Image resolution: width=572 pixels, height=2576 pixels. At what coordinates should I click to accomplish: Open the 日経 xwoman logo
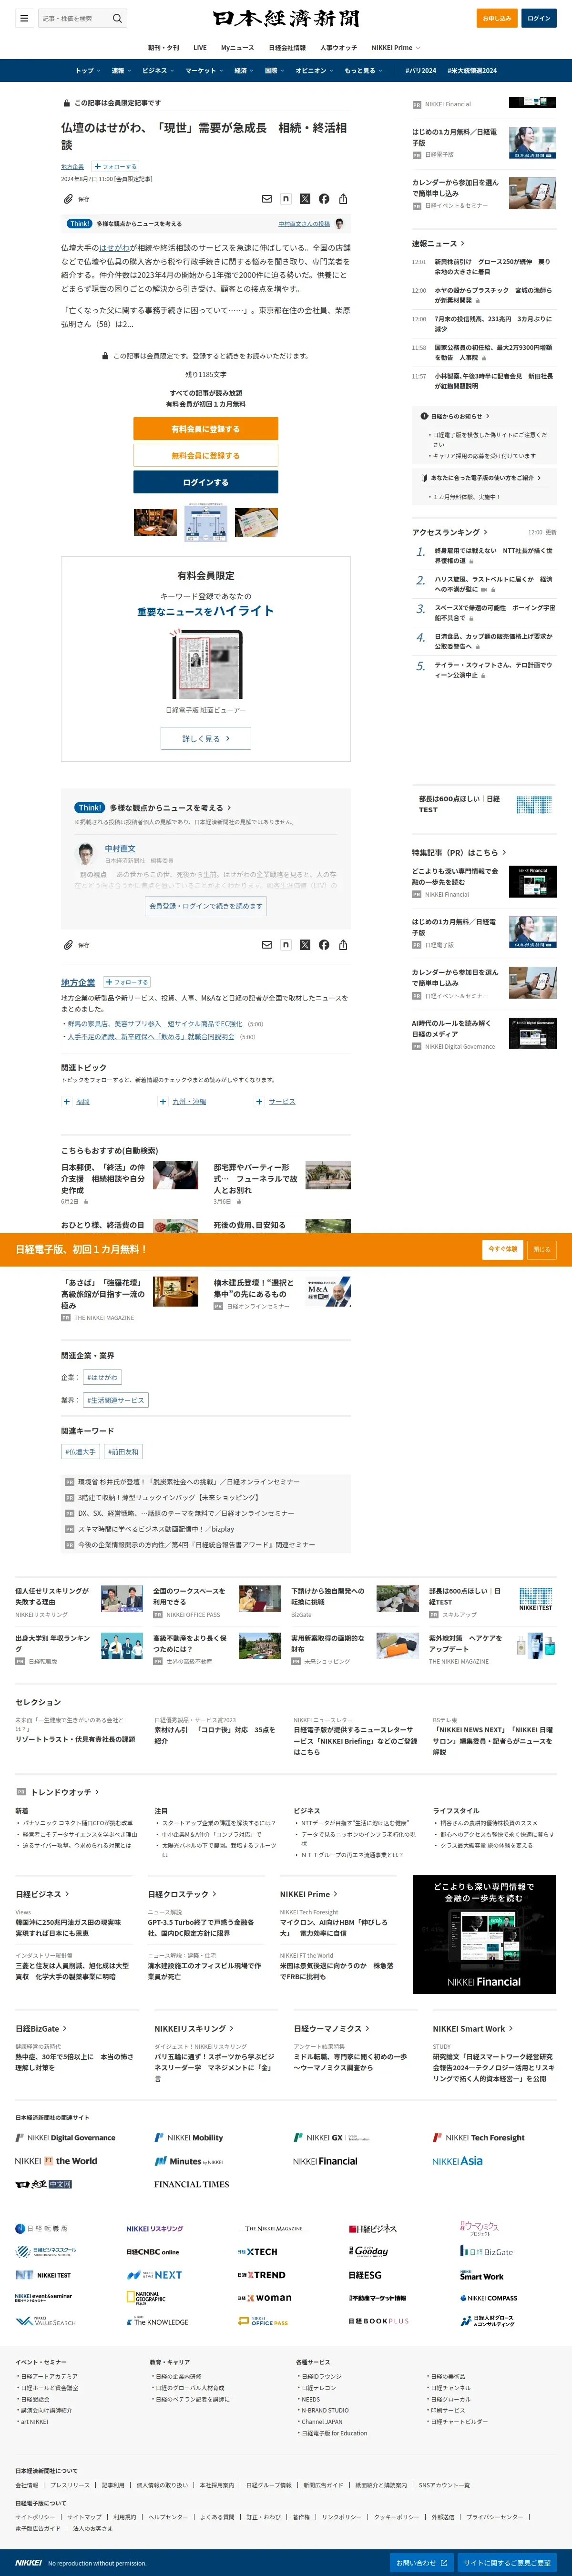point(264,2297)
